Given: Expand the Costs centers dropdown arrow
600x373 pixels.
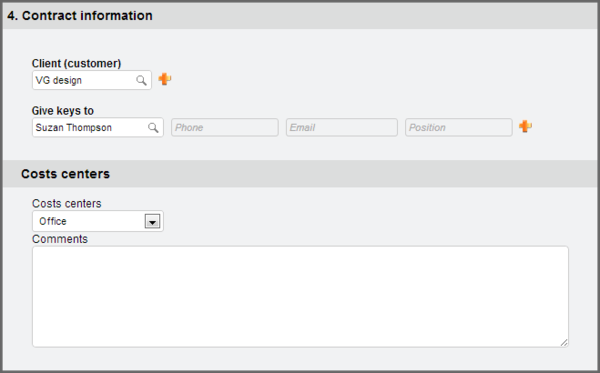Looking at the screenshot, I should [152, 222].
